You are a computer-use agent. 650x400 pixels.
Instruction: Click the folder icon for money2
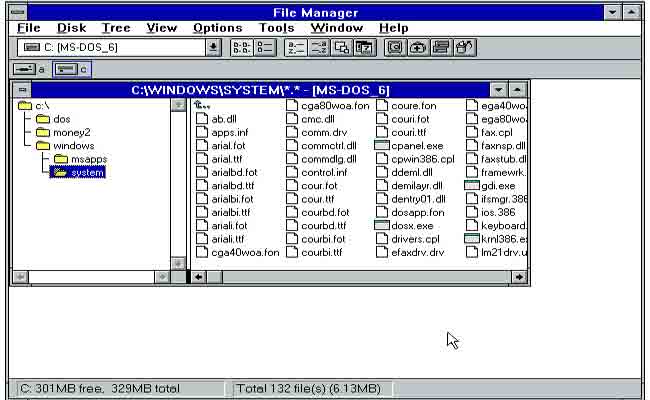coord(43,133)
